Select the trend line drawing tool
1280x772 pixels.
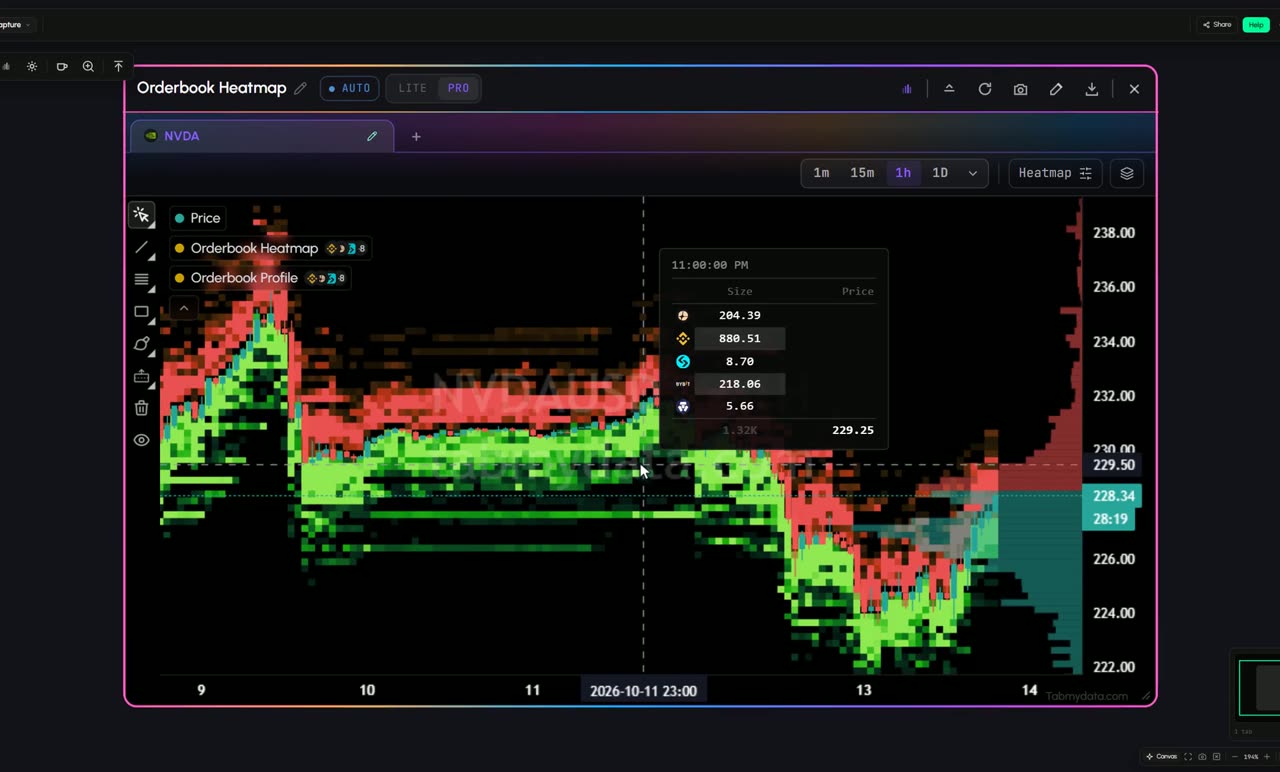click(x=141, y=248)
